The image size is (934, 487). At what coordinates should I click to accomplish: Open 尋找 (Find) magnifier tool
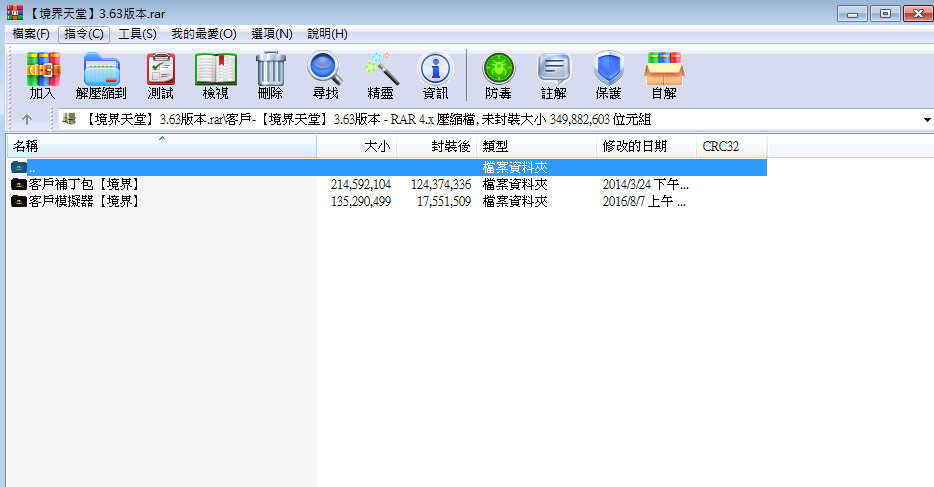(x=325, y=75)
